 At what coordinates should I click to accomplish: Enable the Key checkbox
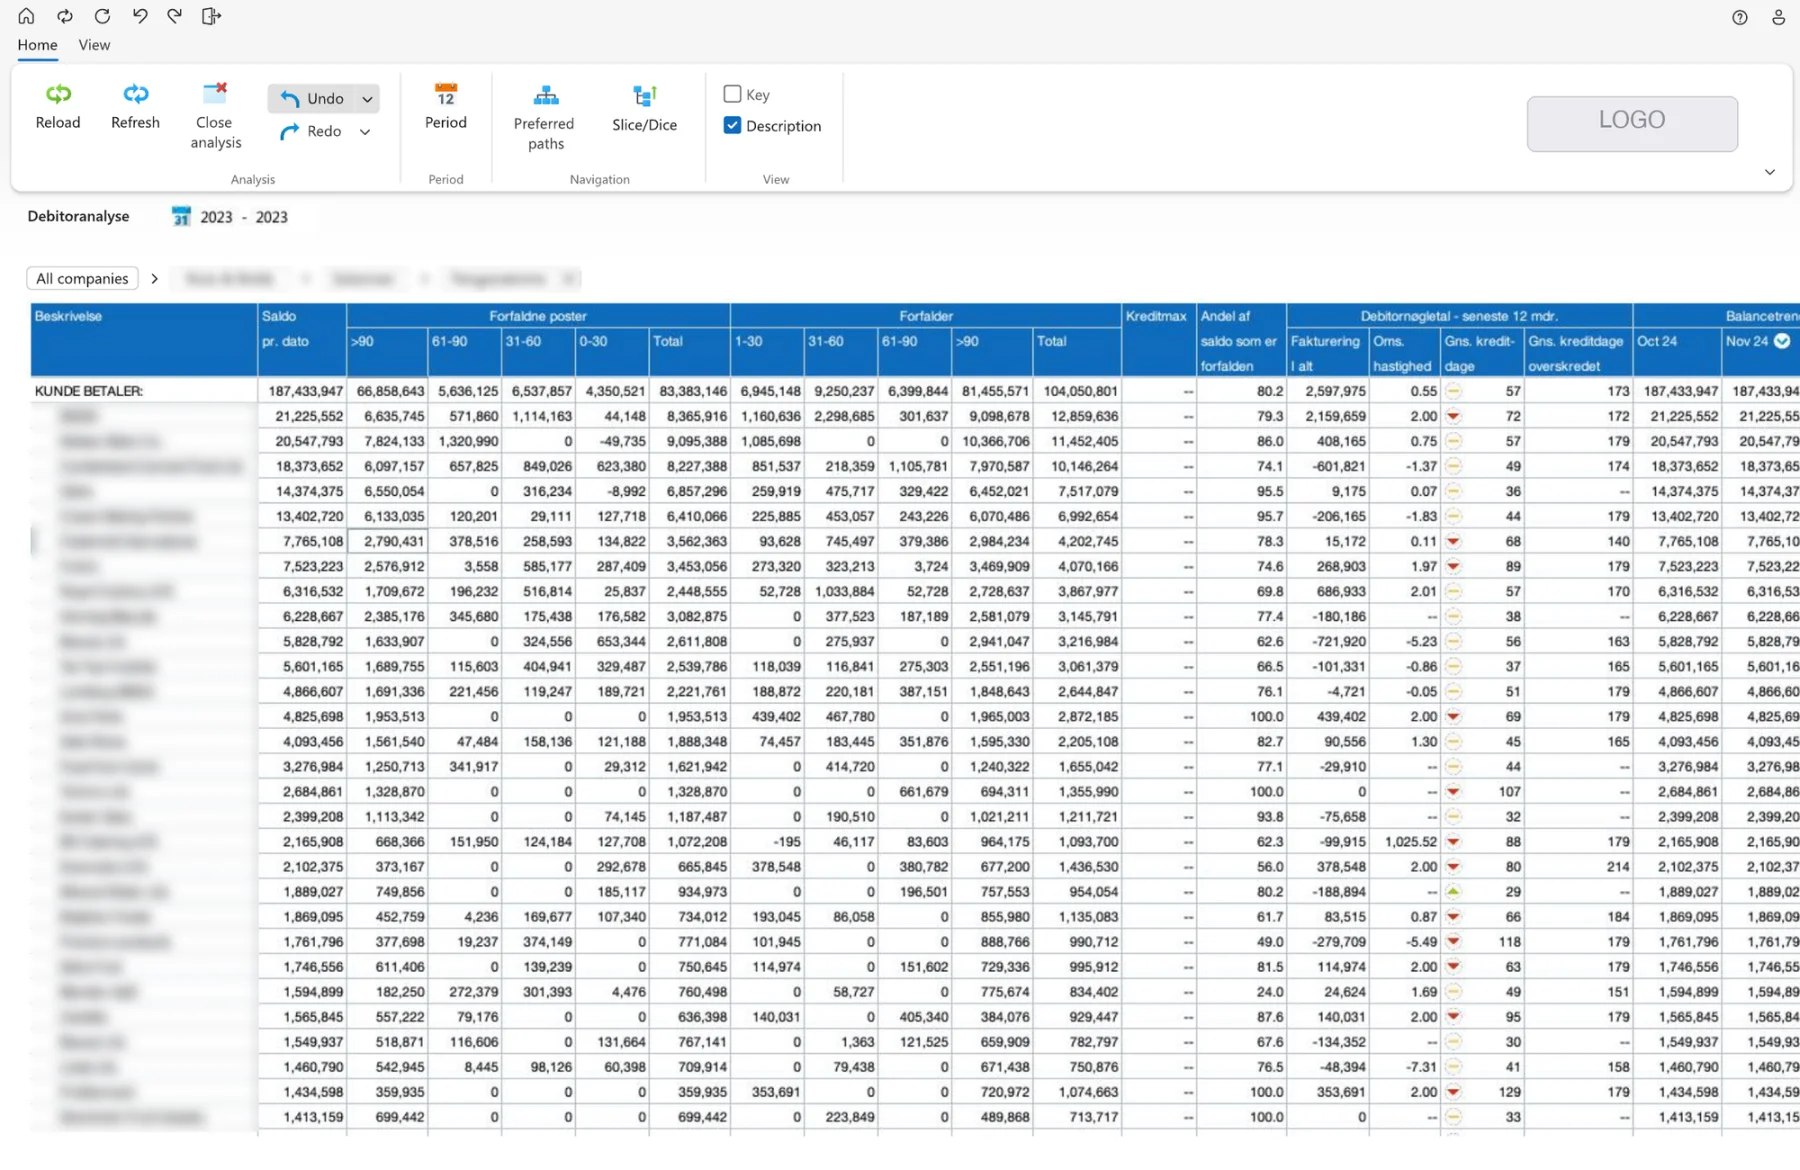pos(732,94)
